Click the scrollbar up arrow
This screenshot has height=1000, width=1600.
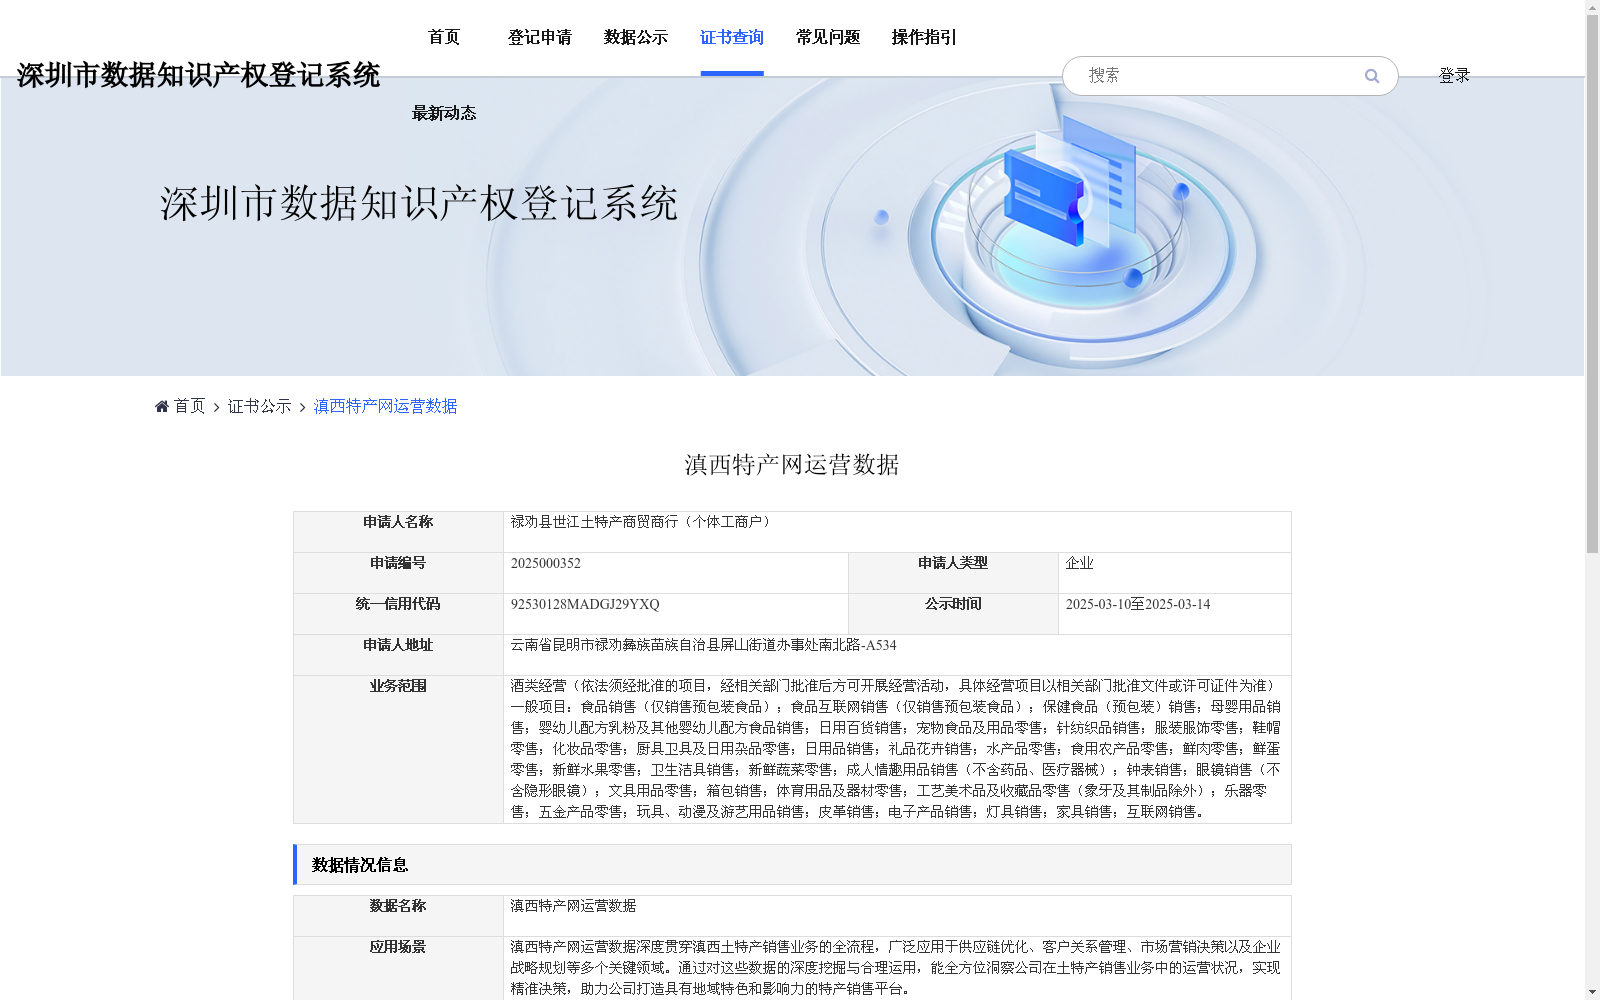pos(1592,7)
